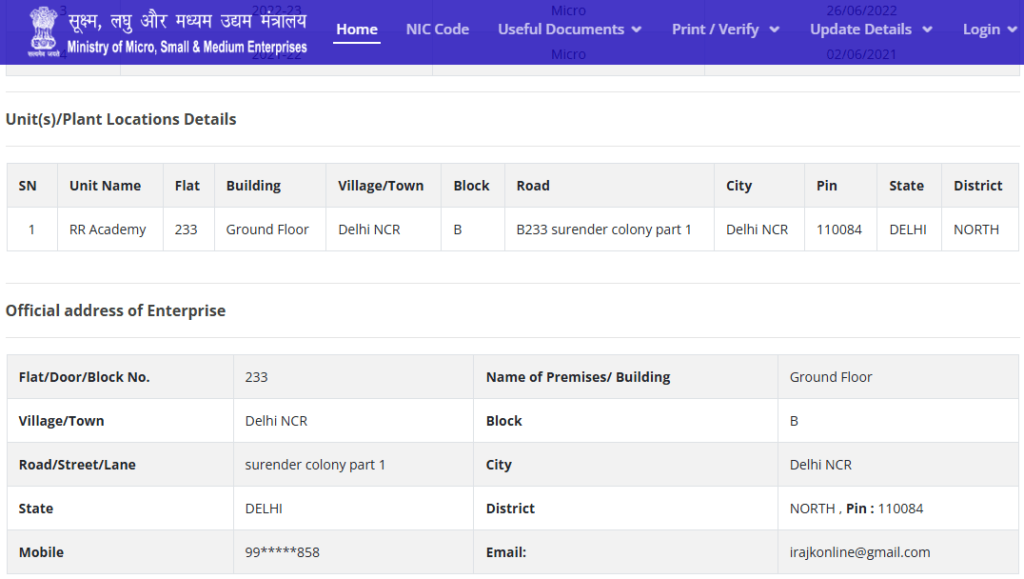Go to the Home menu item
The height and width of the screenshot is (579, 1024).
click(x=357, y=29)
